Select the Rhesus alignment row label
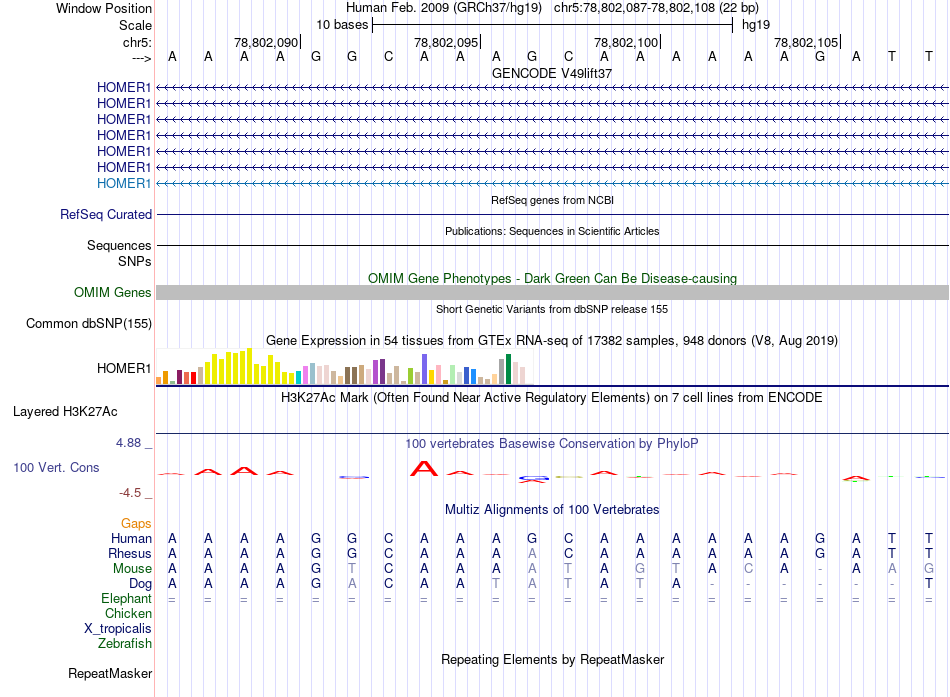This screenshot has height=697, width=950. coord(130,553)
